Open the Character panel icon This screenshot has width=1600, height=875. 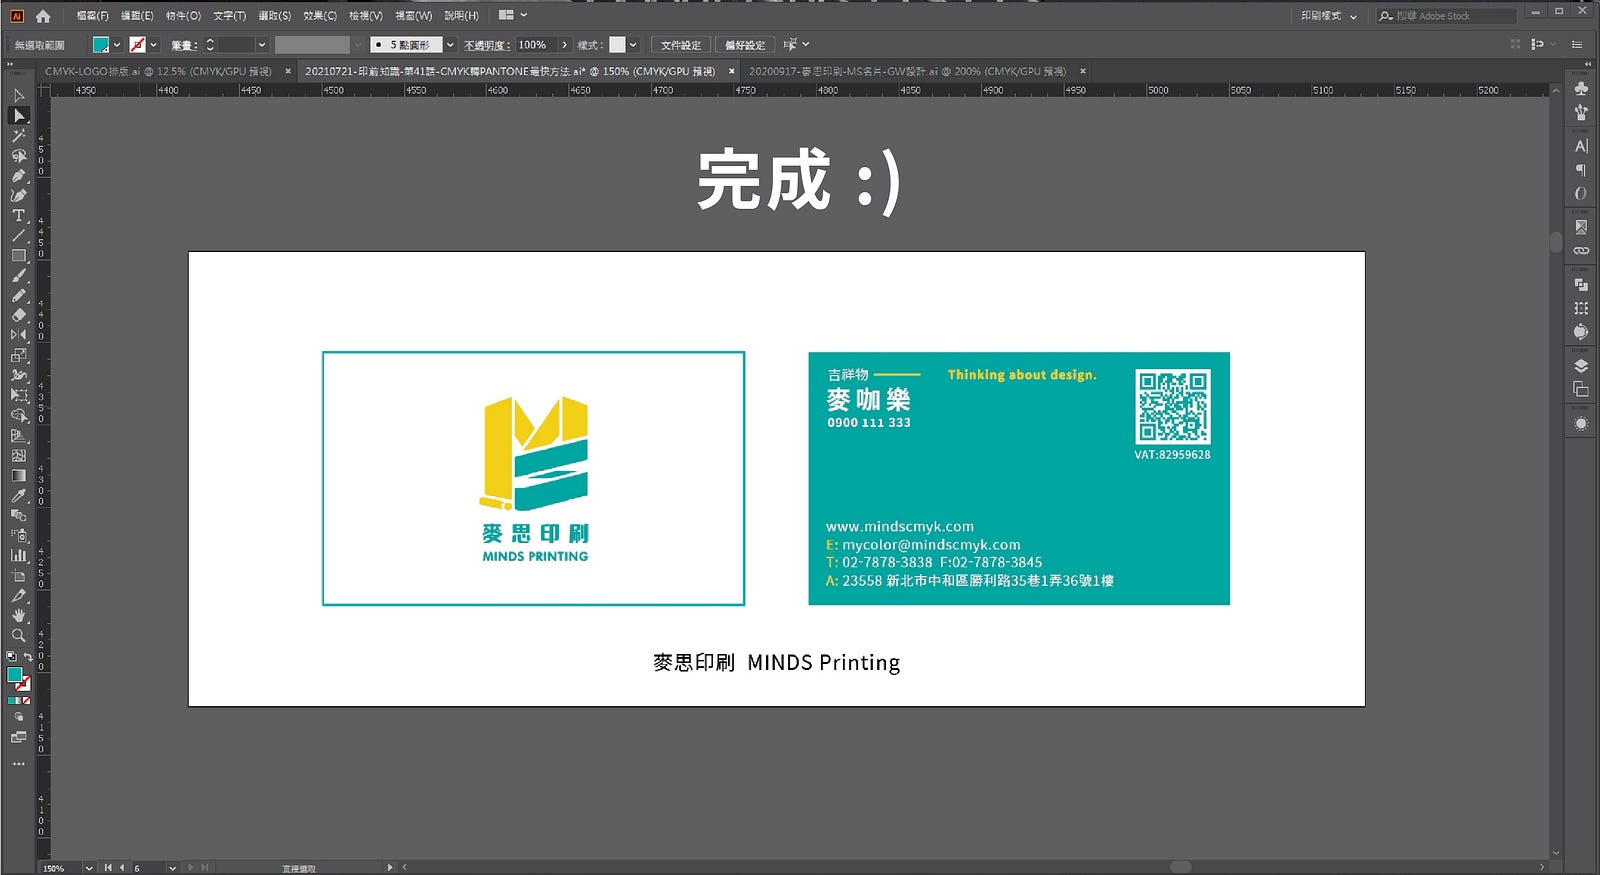1581,146
